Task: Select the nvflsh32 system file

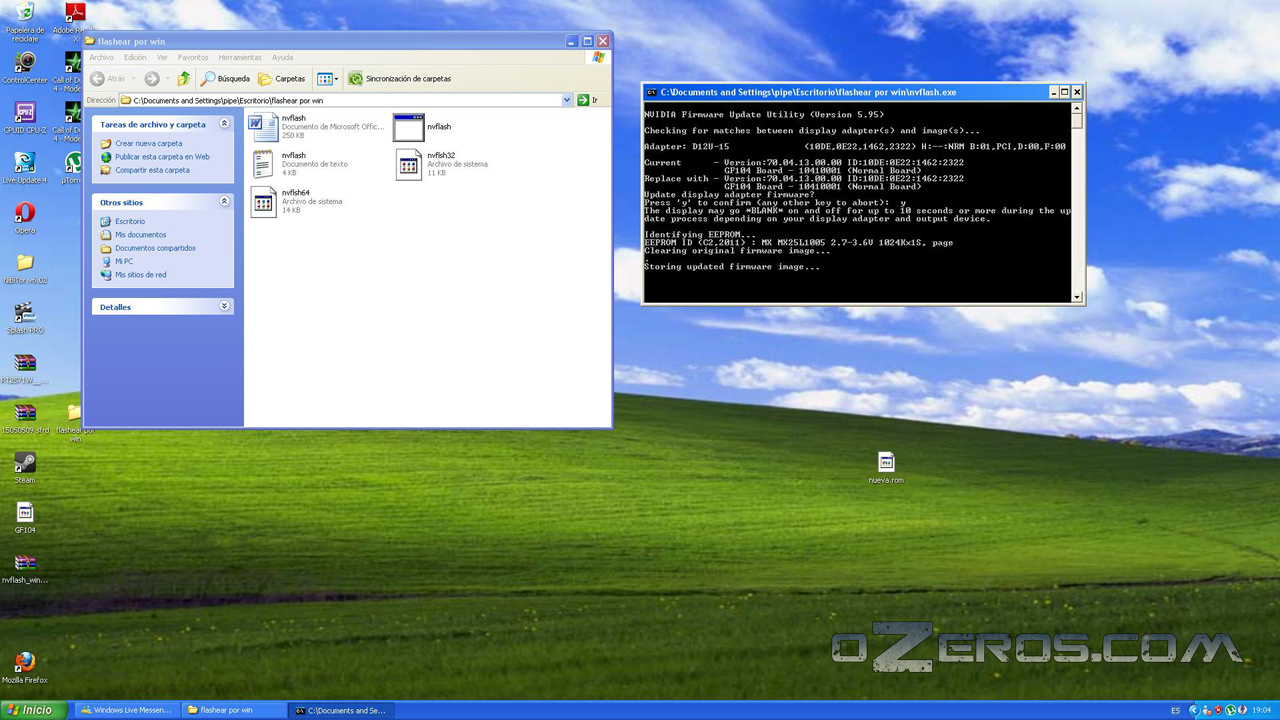Action: (x=408, y=164)
